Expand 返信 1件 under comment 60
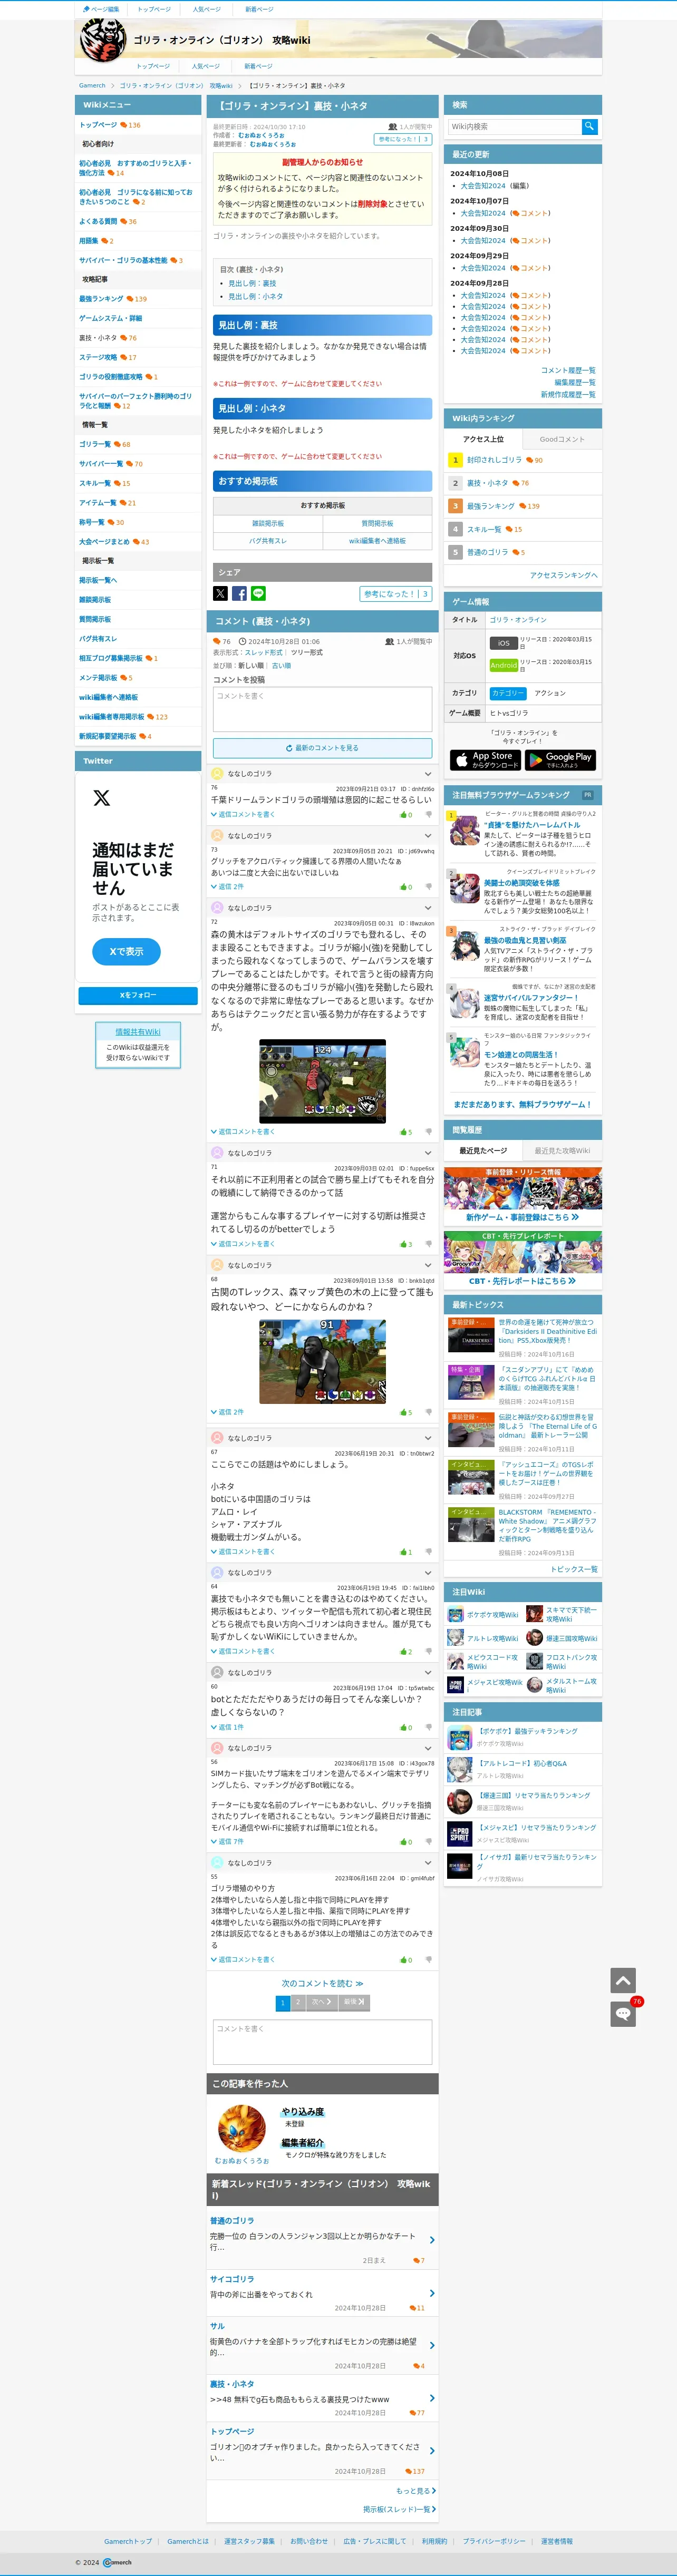 (227, 1727)
